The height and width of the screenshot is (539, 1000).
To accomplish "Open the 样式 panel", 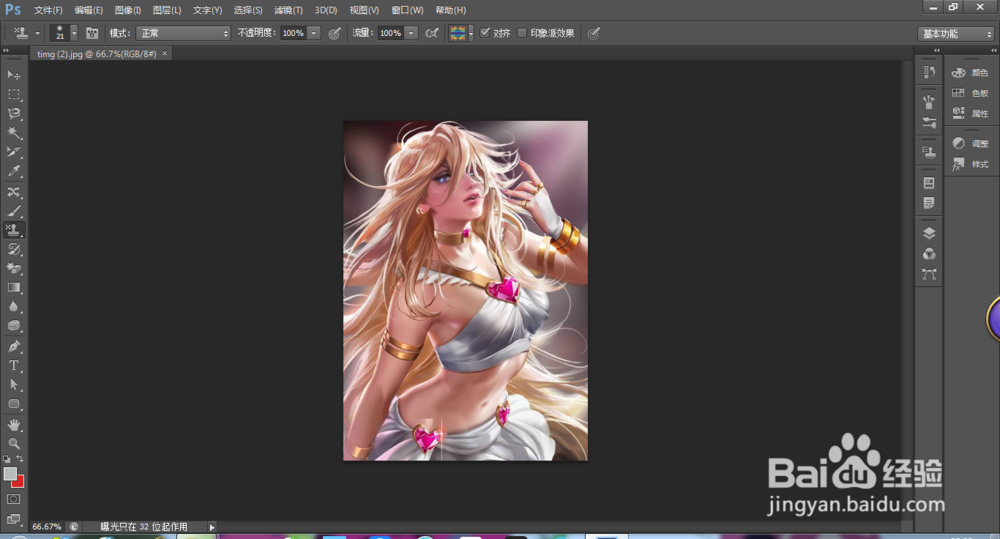I will [x=970, y=165].
